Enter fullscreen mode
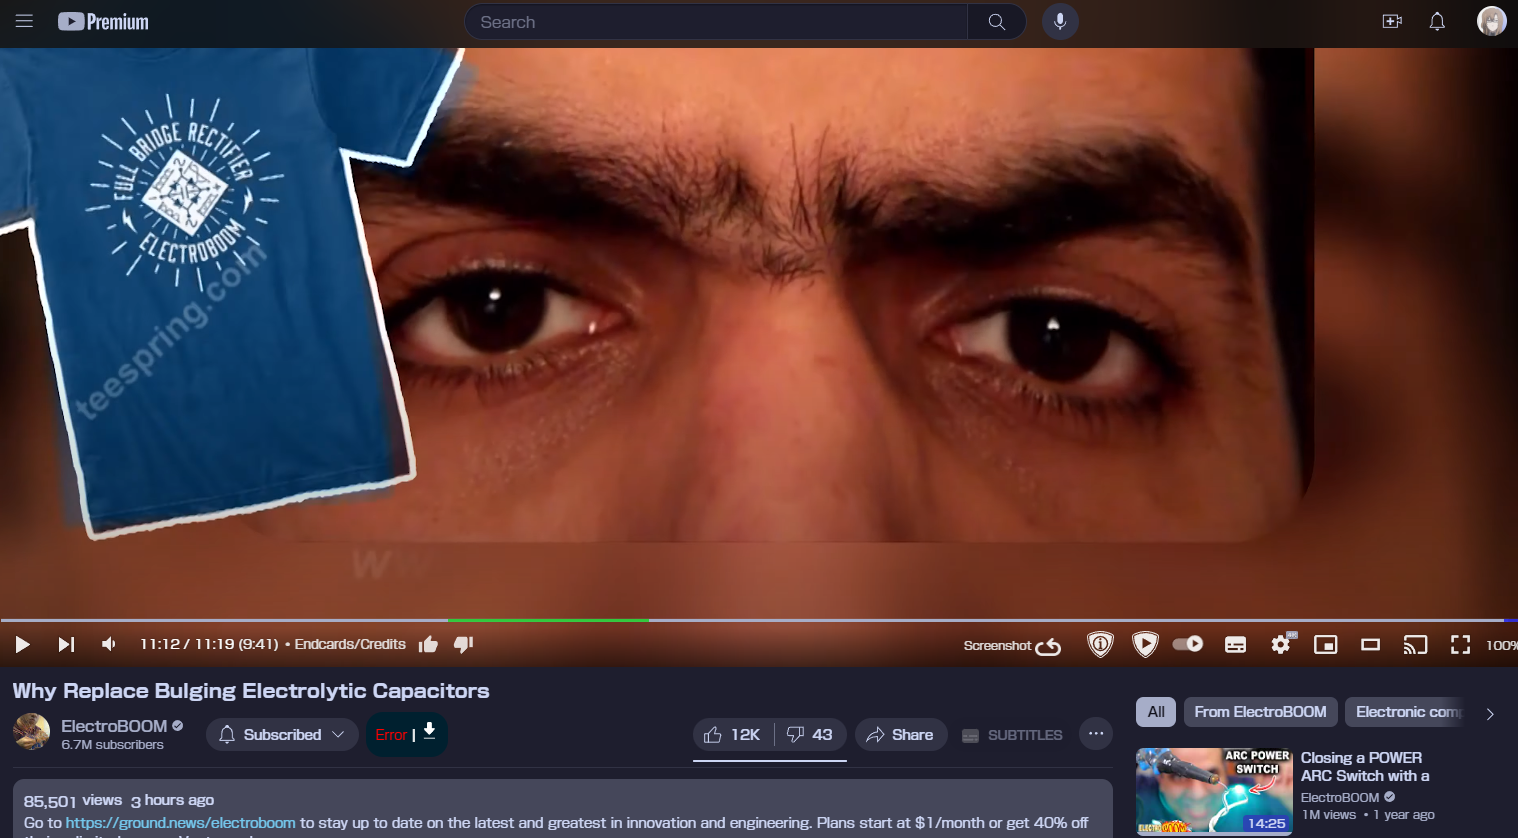 coord(1461,645)
